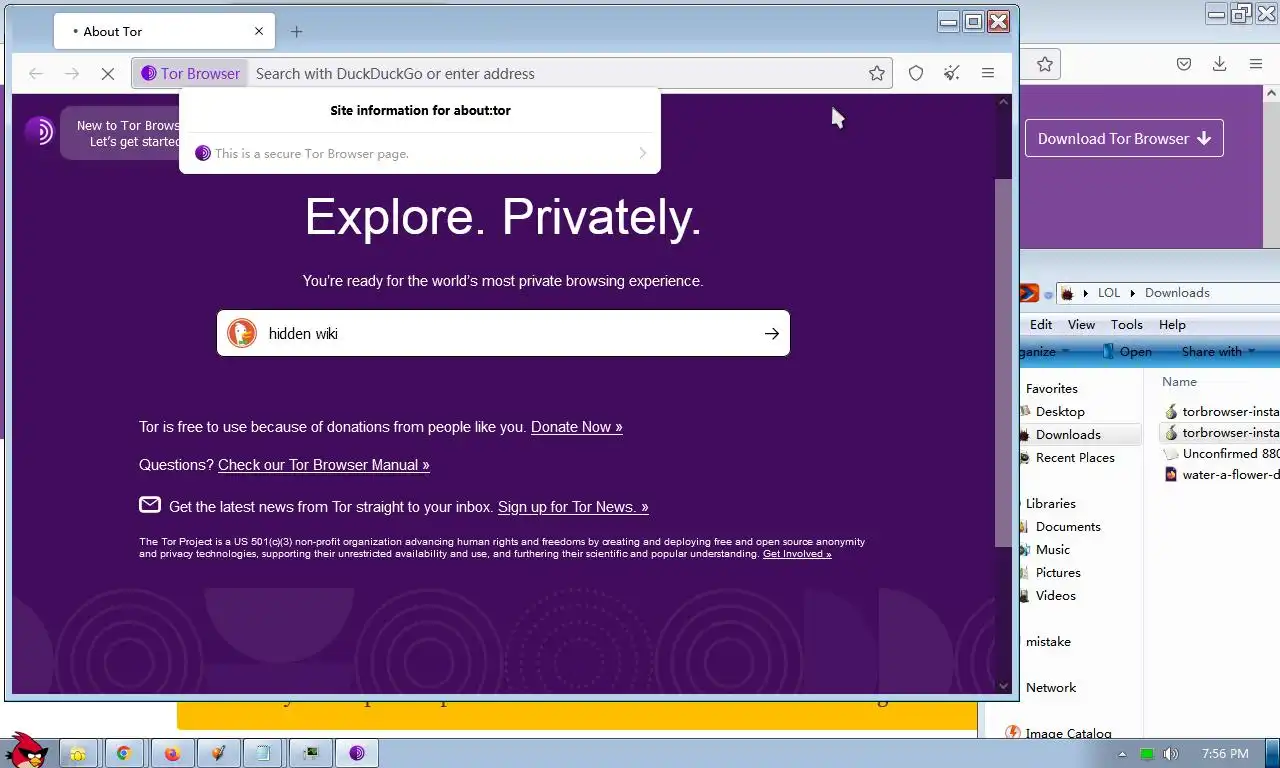This screenshot has height=768, width=1280.
Task: Click the Tor onion icon in the site information popup
Action: [x=203, y=153]
